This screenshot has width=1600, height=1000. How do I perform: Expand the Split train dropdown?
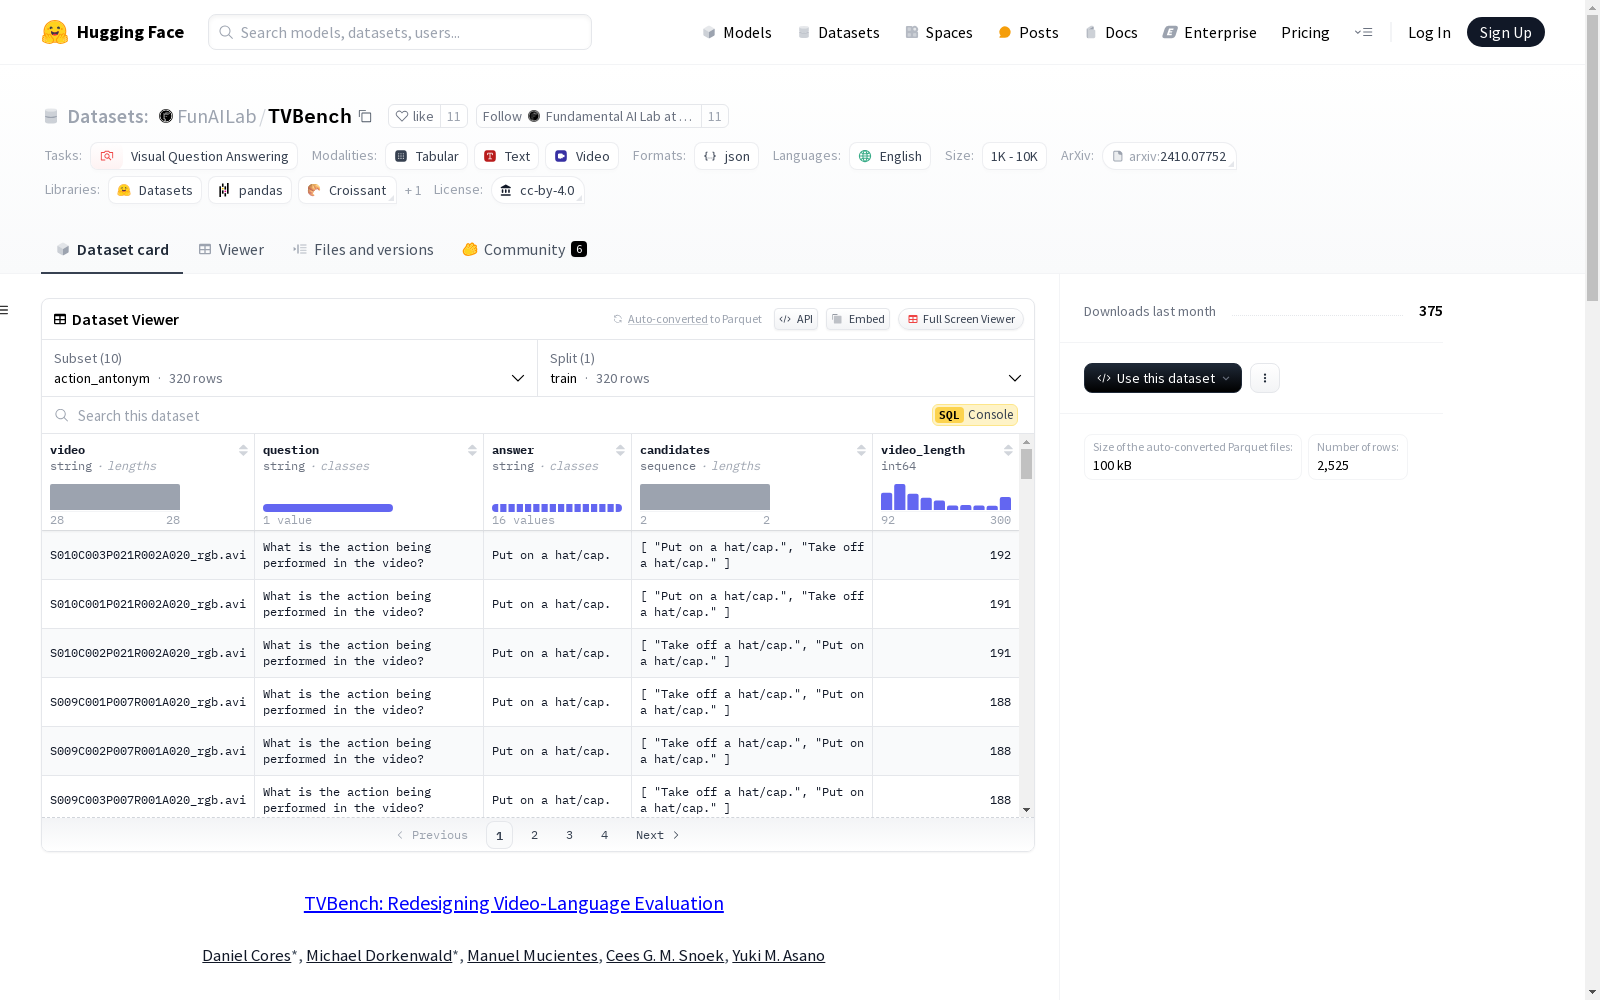point(786,368)
